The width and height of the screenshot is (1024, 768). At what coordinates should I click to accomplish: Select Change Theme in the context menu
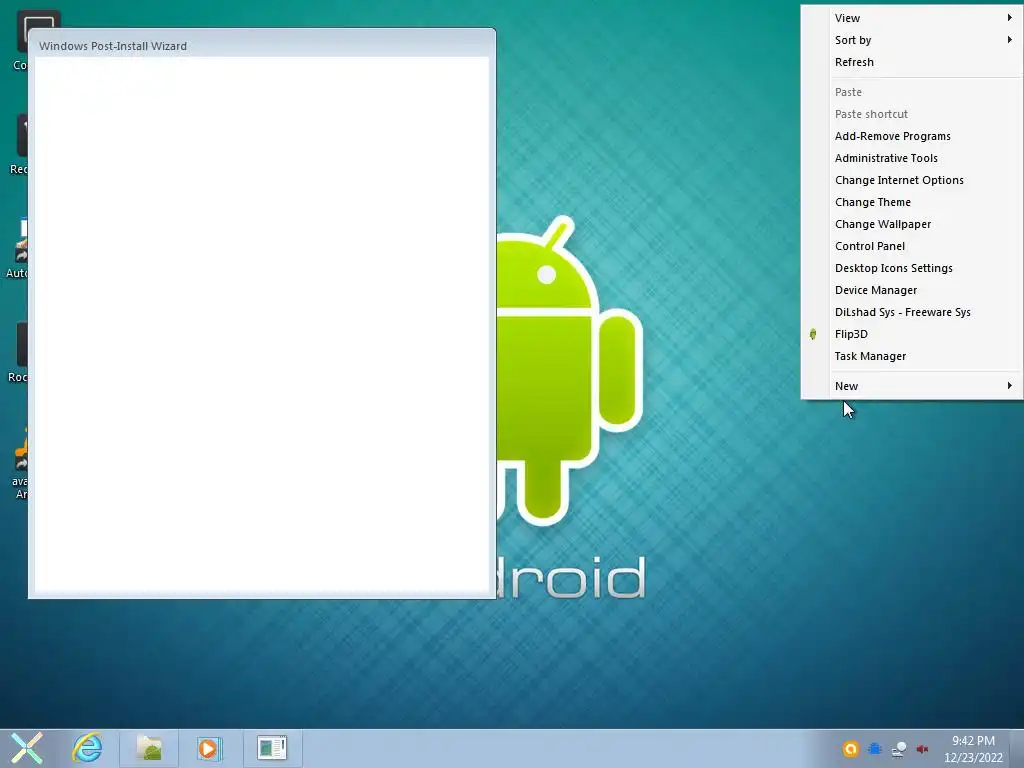912,202
